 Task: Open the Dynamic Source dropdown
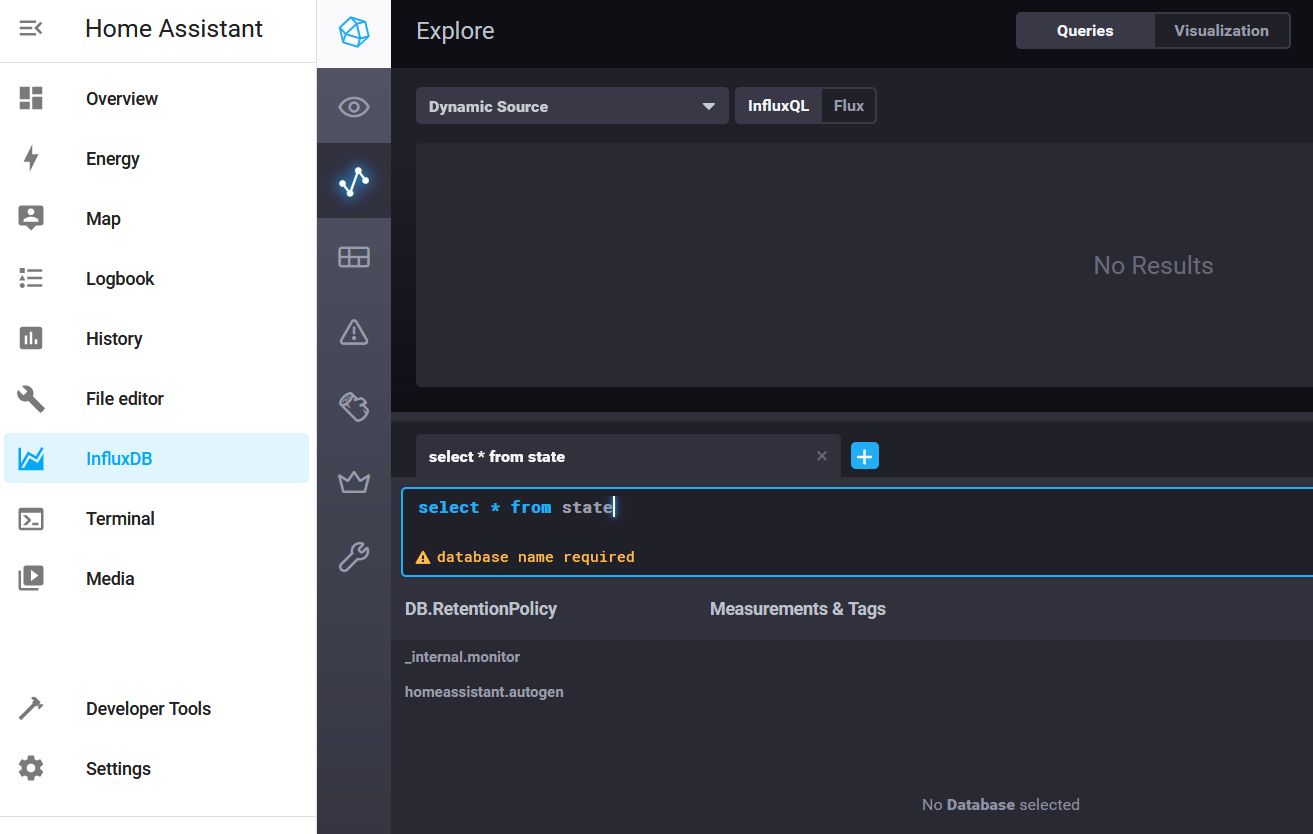[x=571, y=105]
